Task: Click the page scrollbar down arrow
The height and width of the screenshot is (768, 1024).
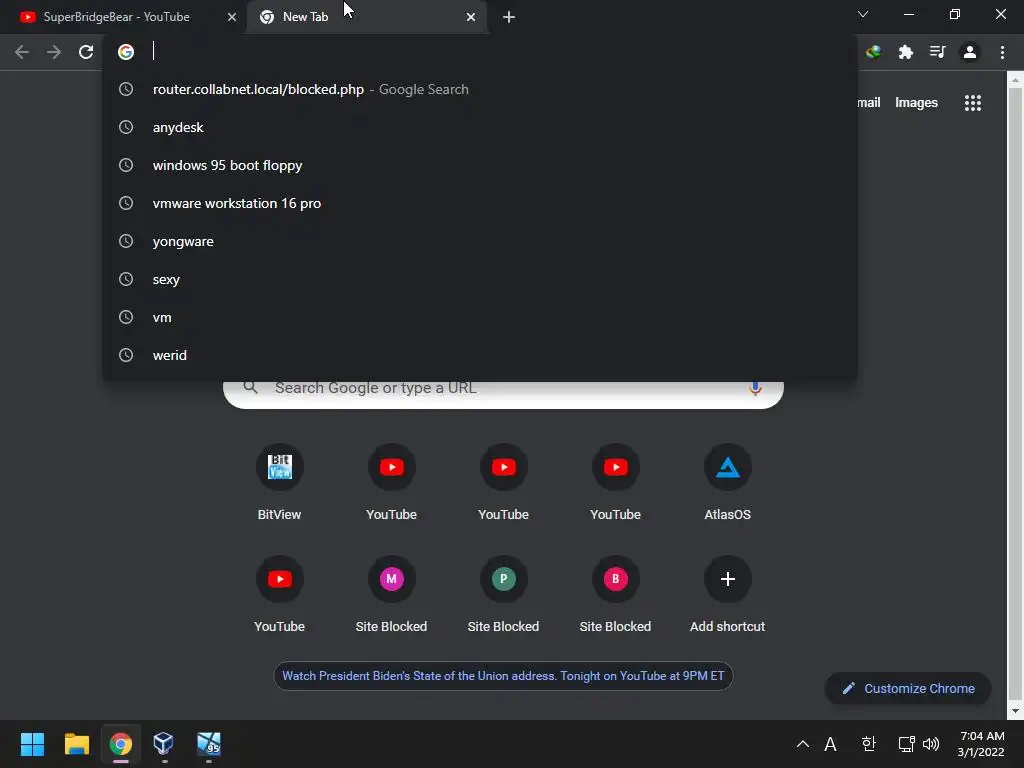Action: click(1014, 711)
